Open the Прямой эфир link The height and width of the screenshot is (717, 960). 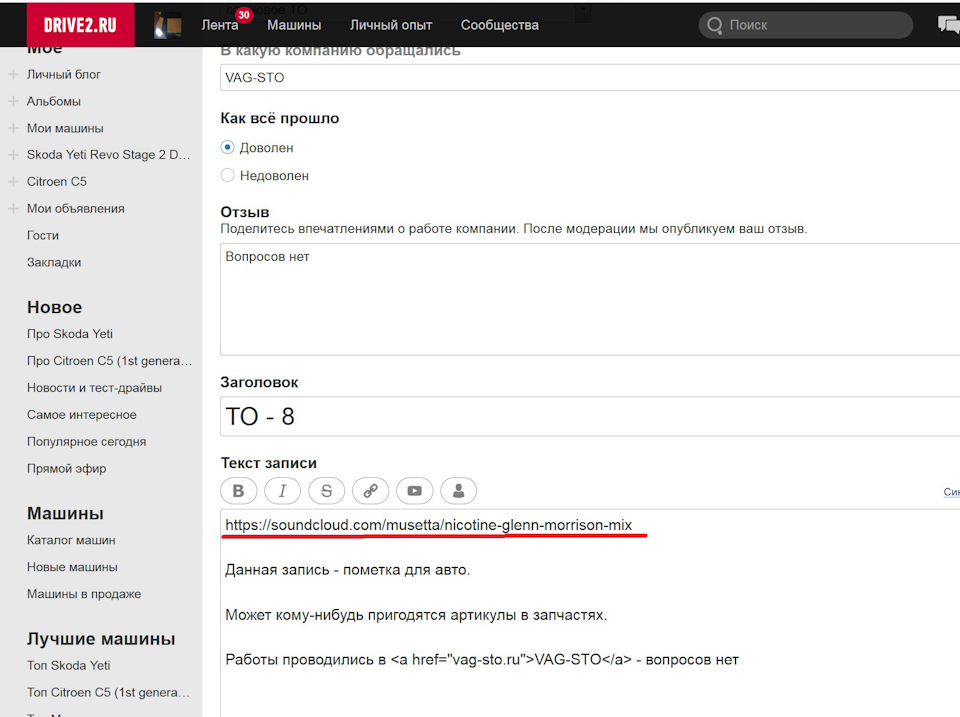(66, 468)
